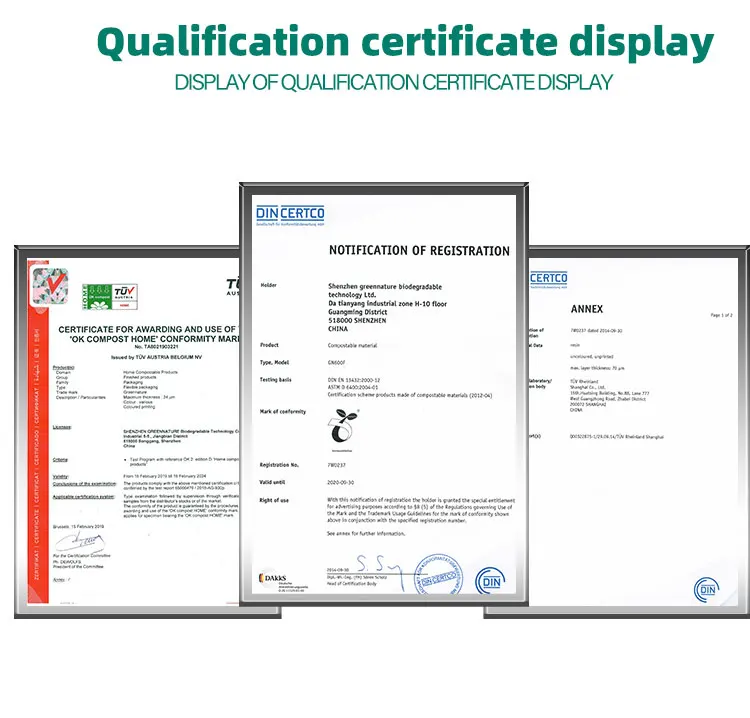The image size is (750, 718).
Task: Click the 'Mark of conformity' label
Action: point(283,411)
